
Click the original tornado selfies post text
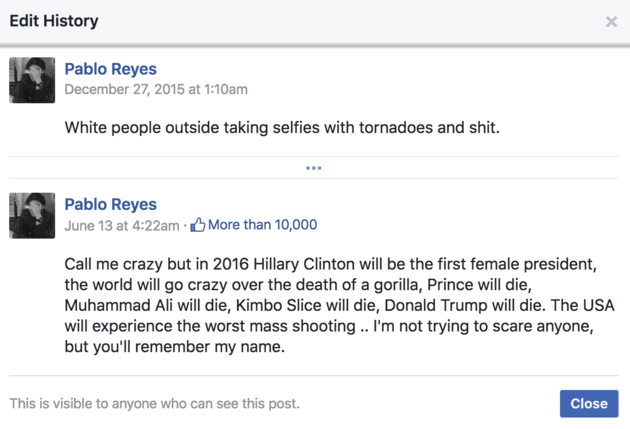tap(282, 128)
